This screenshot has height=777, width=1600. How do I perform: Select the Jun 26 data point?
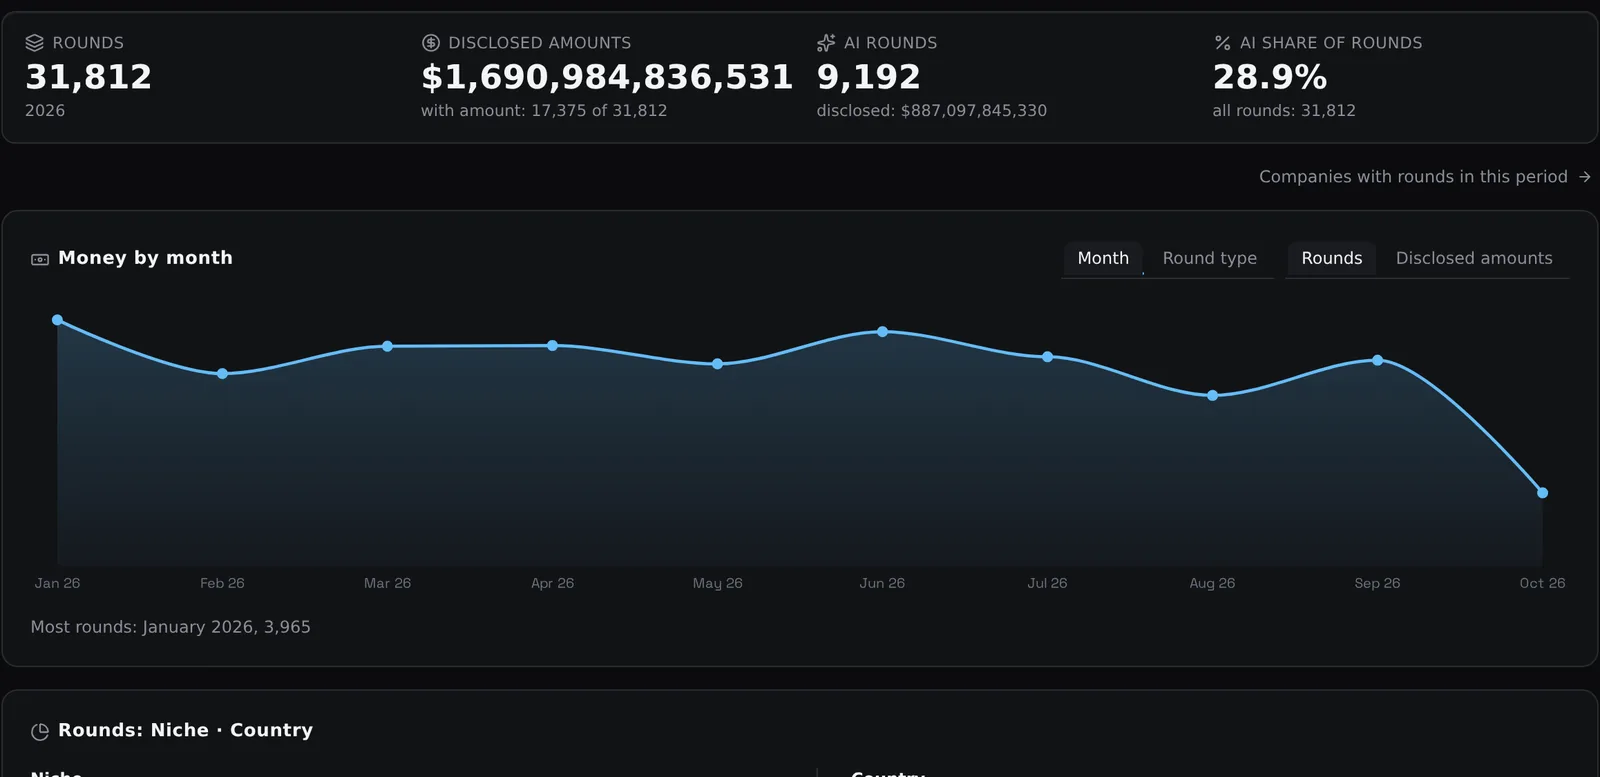pyautogui.click(x=882, y=331)
